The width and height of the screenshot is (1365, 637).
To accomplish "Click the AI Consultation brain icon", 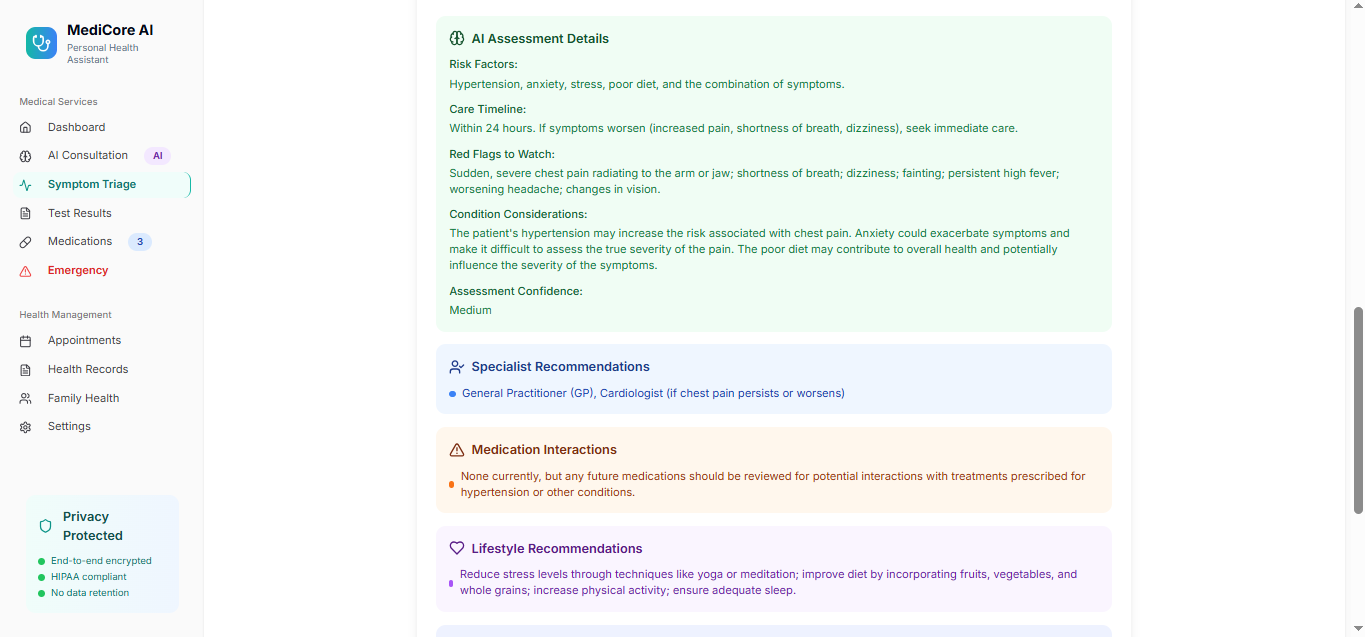I will tap(26, 156).
